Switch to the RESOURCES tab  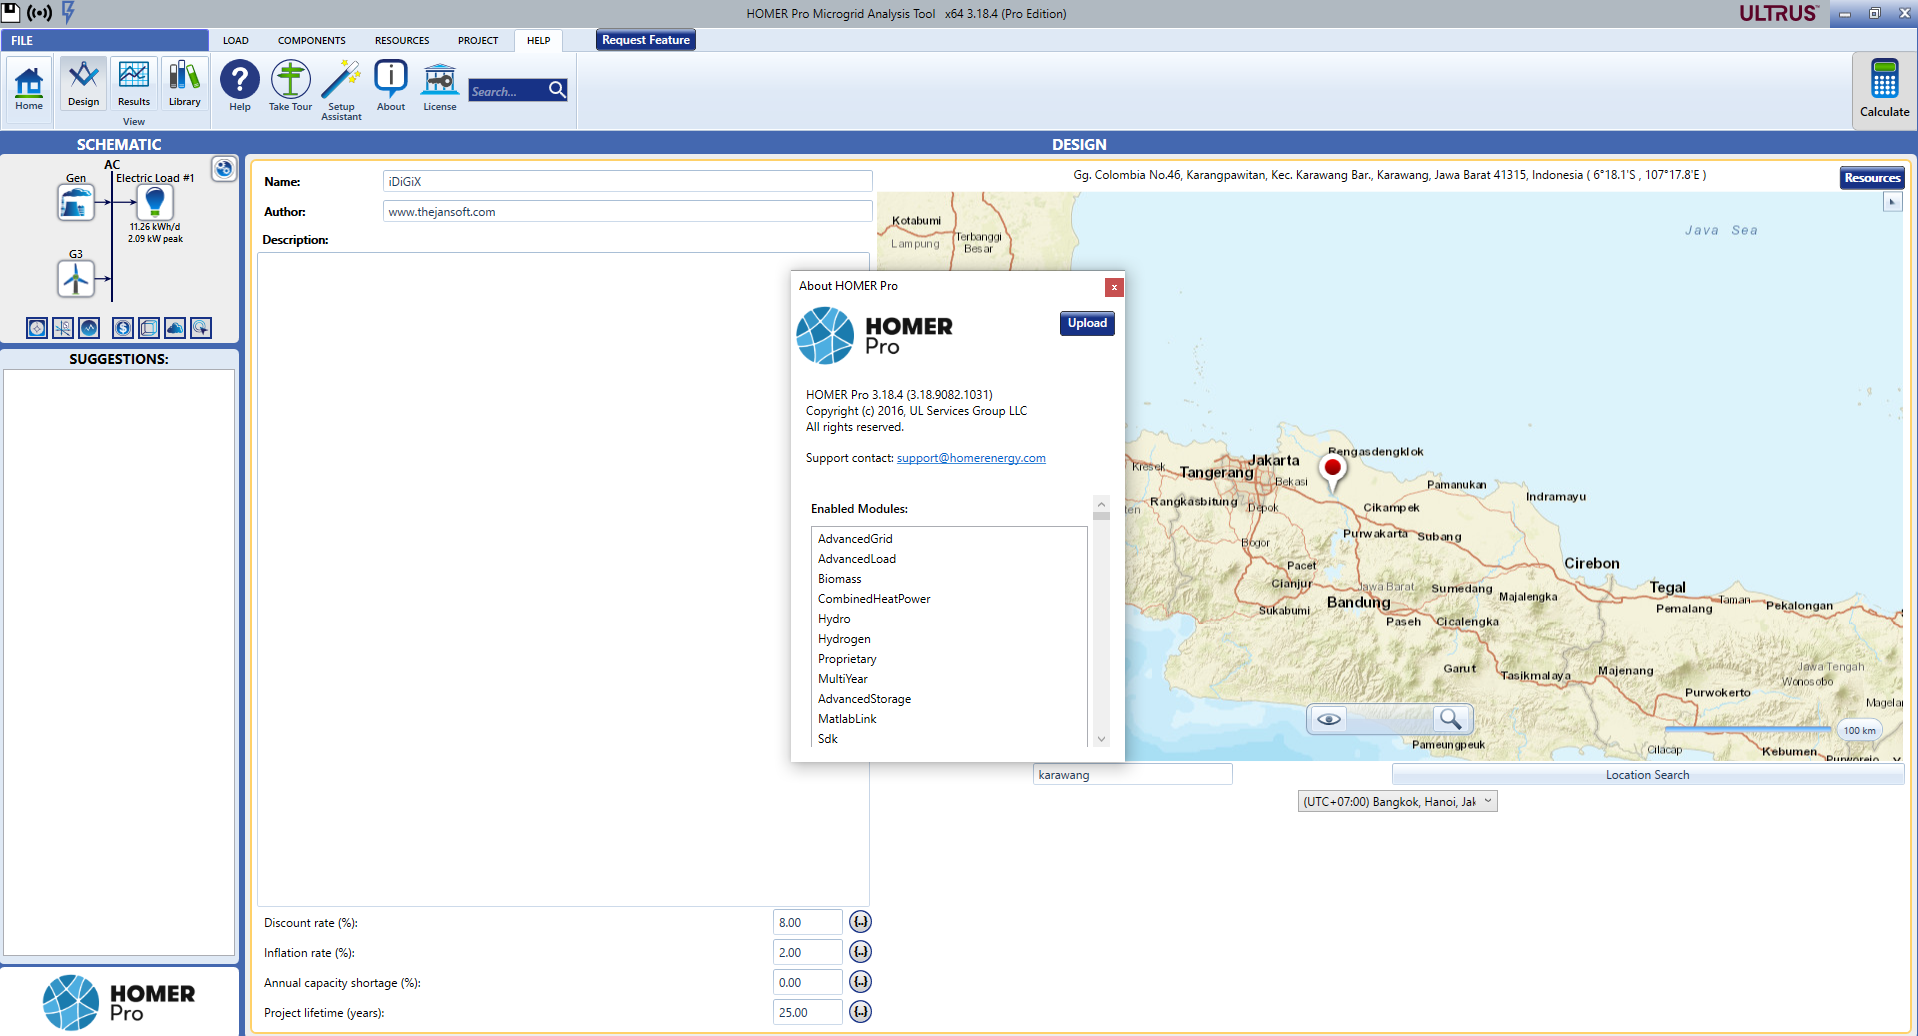[402, 41]
